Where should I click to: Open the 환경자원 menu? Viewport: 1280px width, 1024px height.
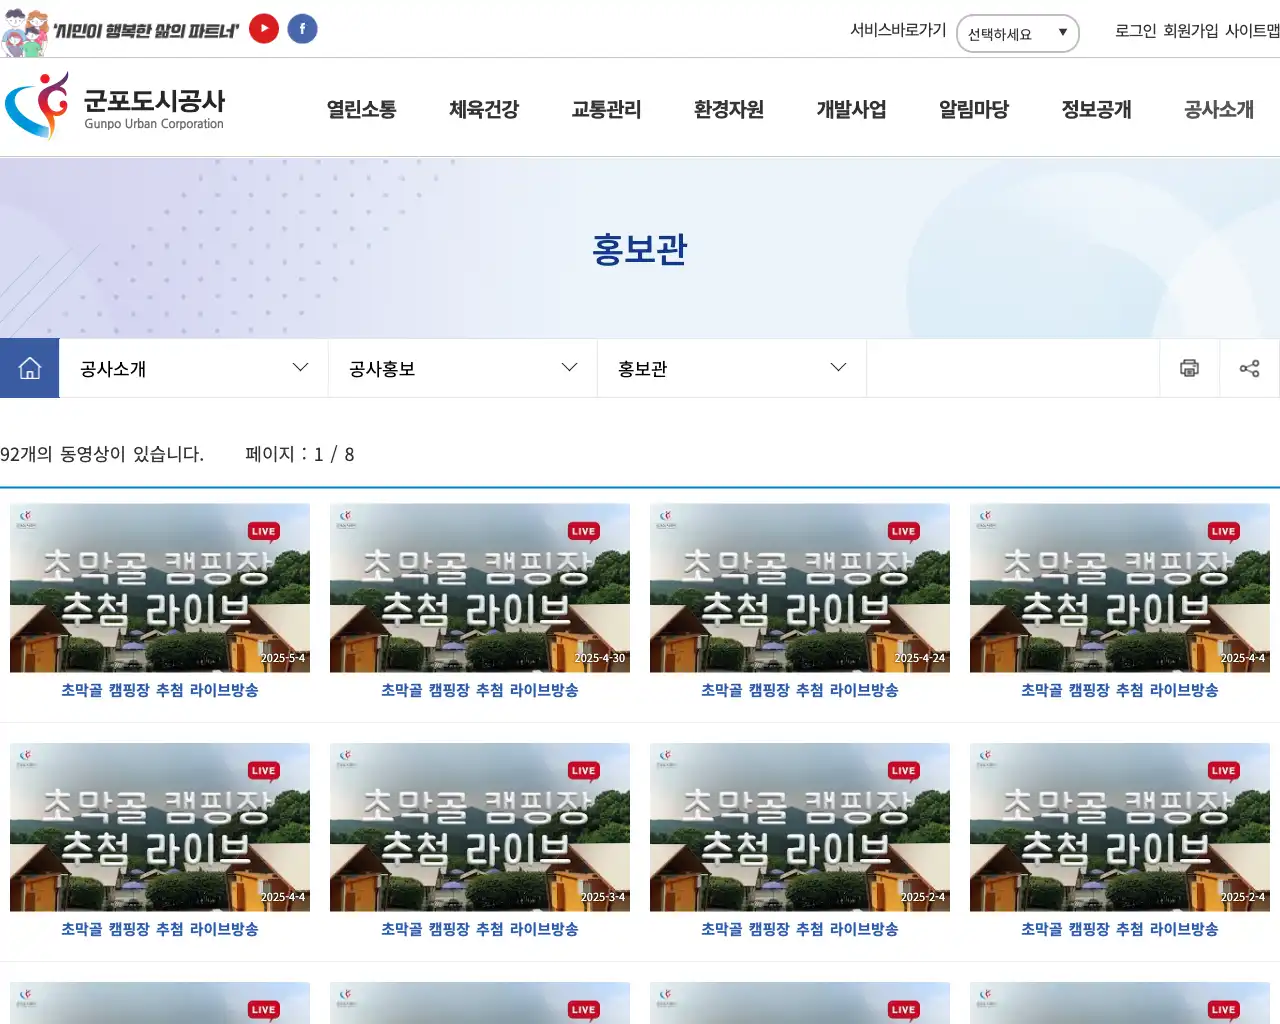[729, 109]
